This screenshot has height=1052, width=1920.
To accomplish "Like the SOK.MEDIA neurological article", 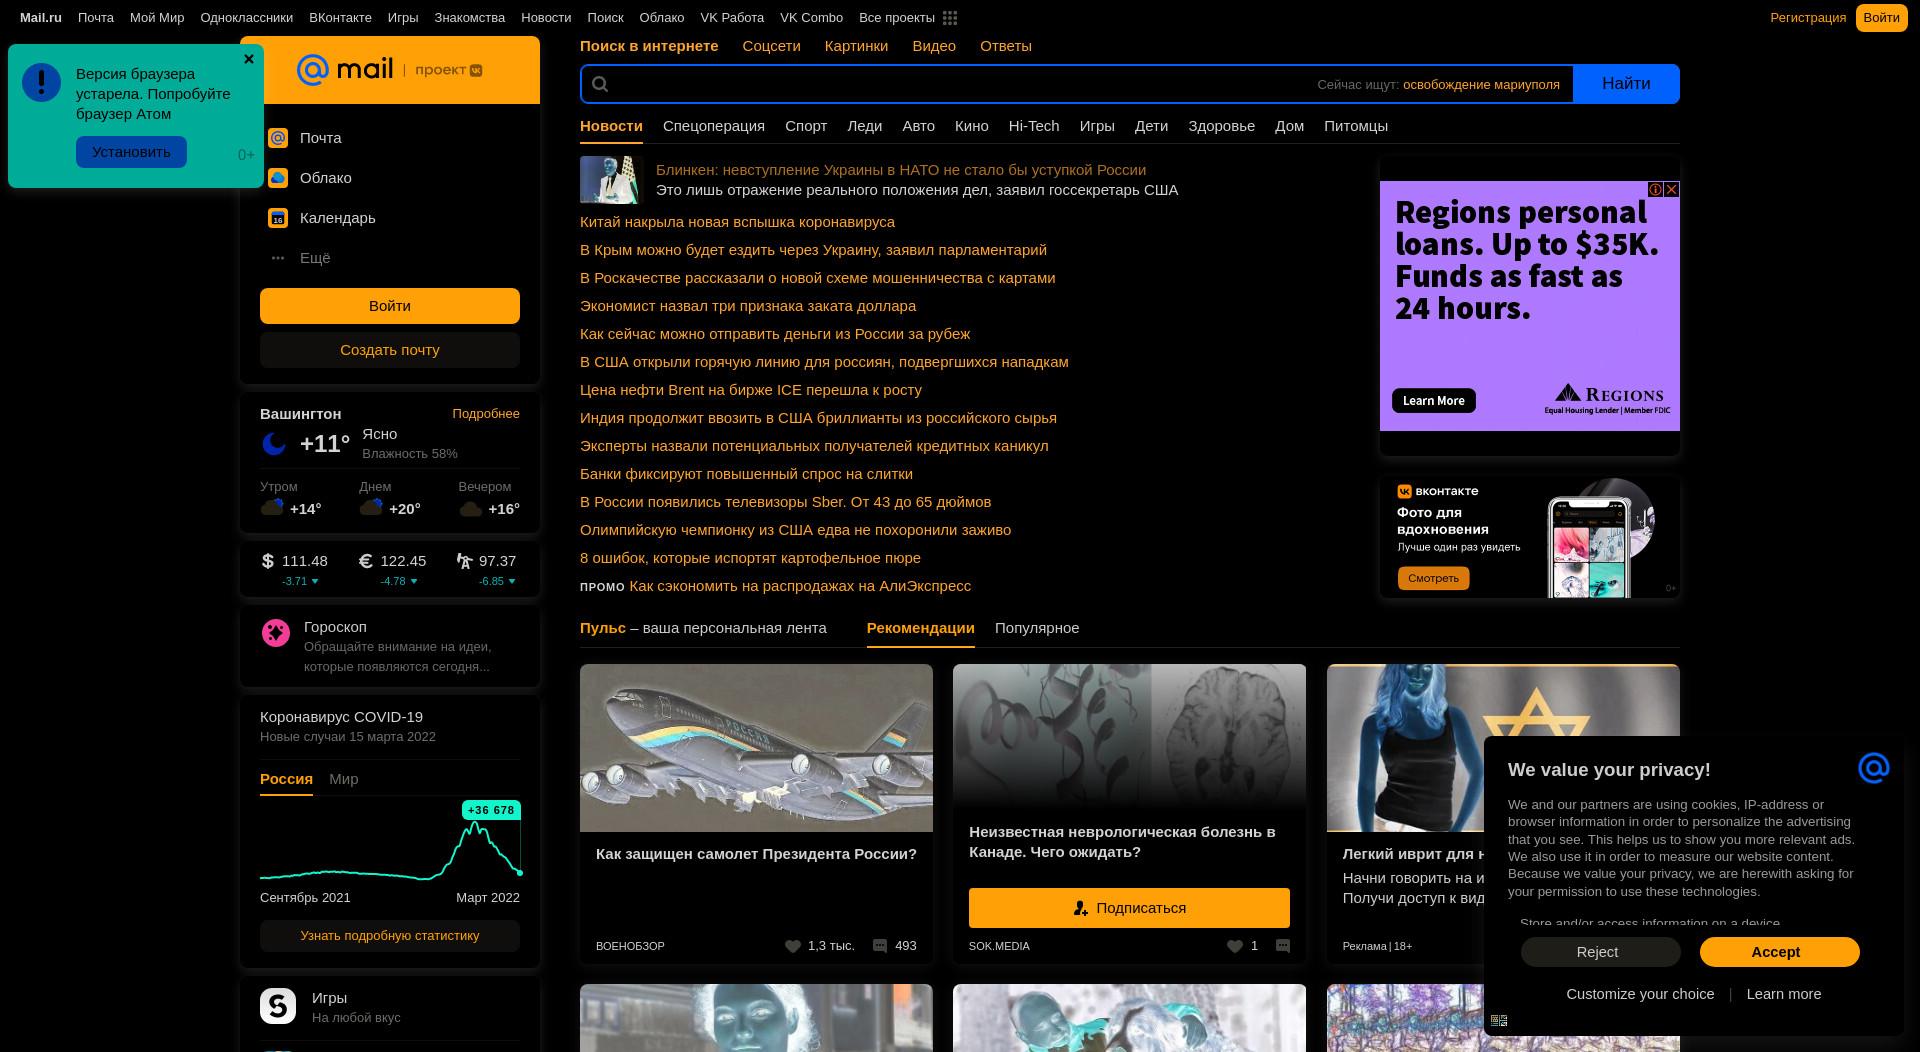I will coord(1235,946).
